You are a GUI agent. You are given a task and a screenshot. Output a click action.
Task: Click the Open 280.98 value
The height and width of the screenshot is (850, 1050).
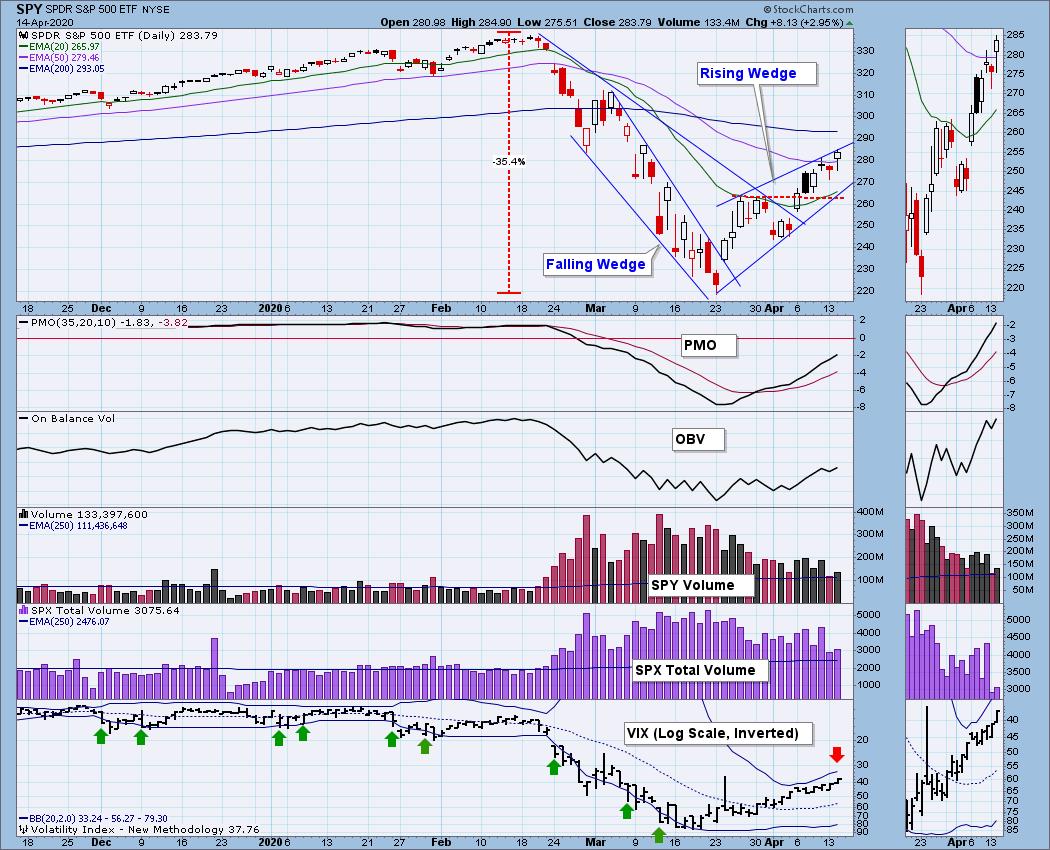pyautogui.click(x=412, y=22)
